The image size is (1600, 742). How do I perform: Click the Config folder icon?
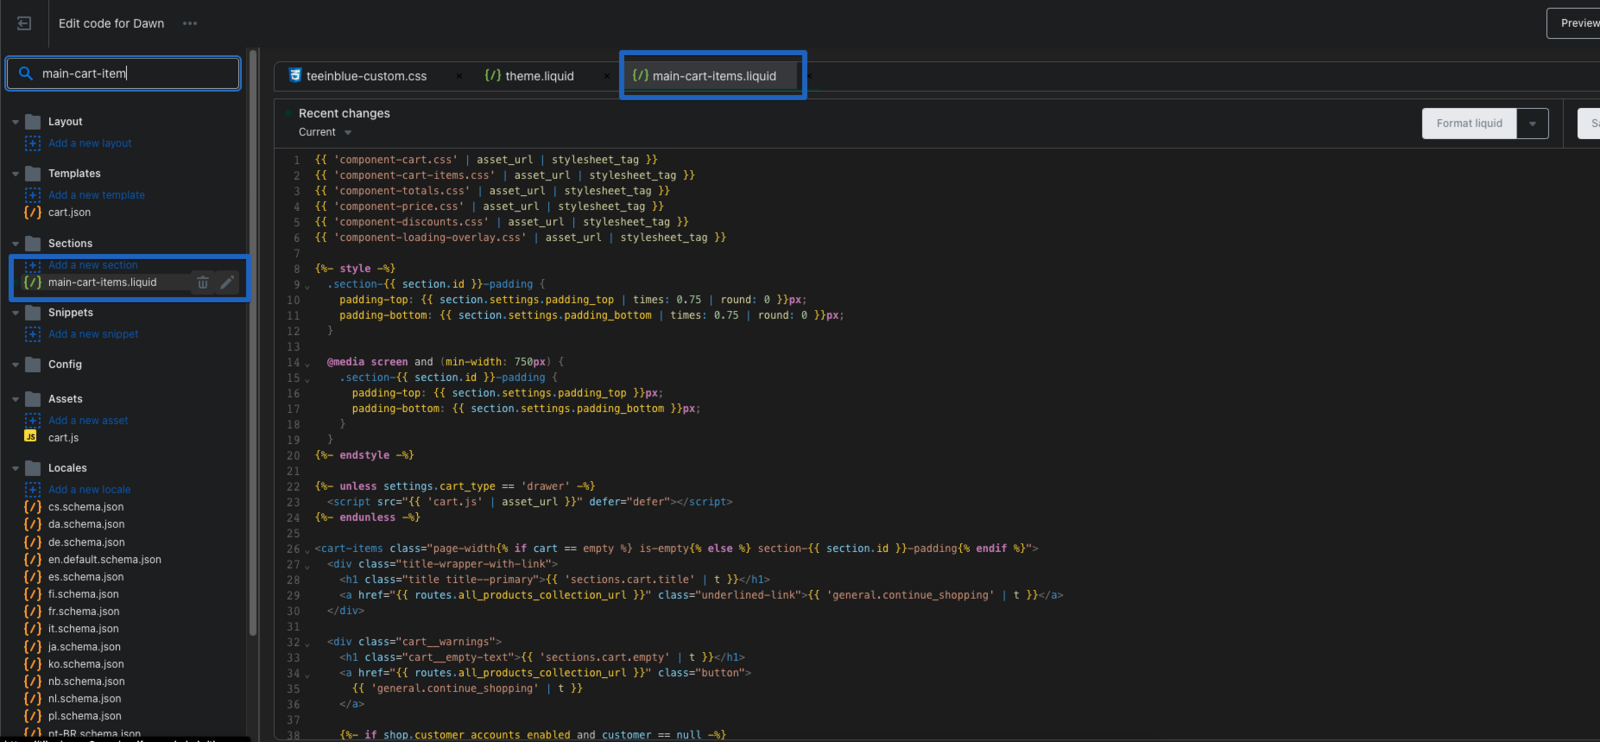click(33, 364)
